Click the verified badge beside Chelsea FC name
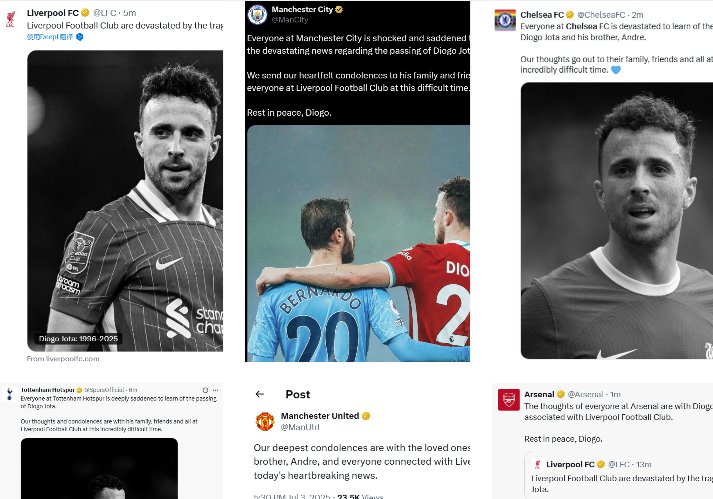The height and width of the screenshot is (499, 713). (570, 15)
